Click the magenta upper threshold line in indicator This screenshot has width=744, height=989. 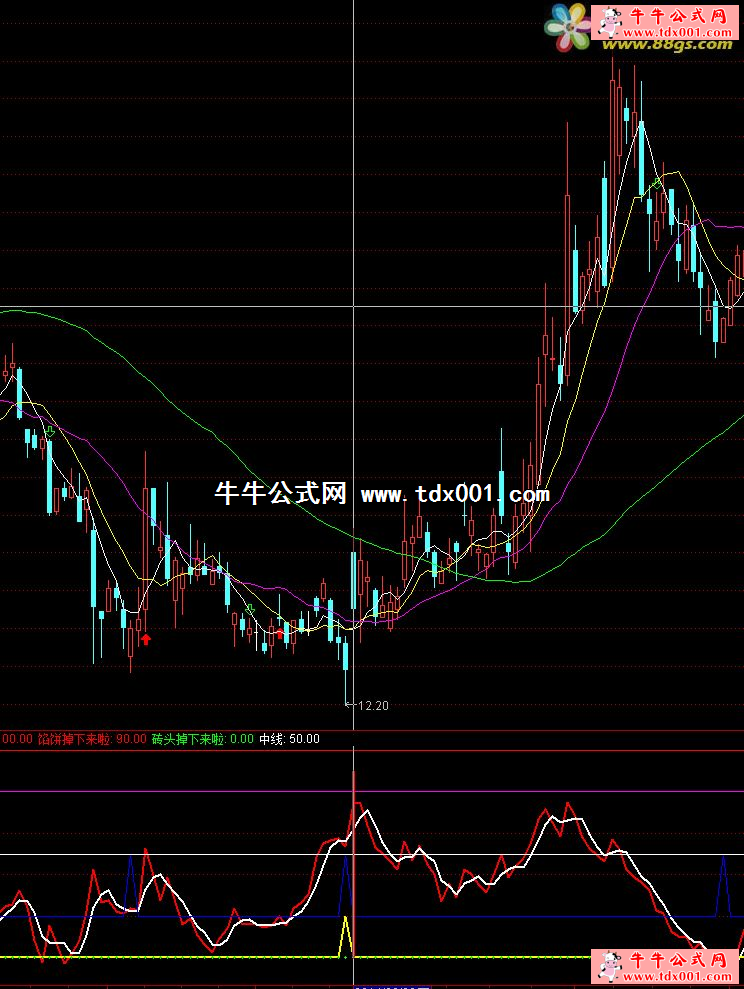click(x=200, y=791)
